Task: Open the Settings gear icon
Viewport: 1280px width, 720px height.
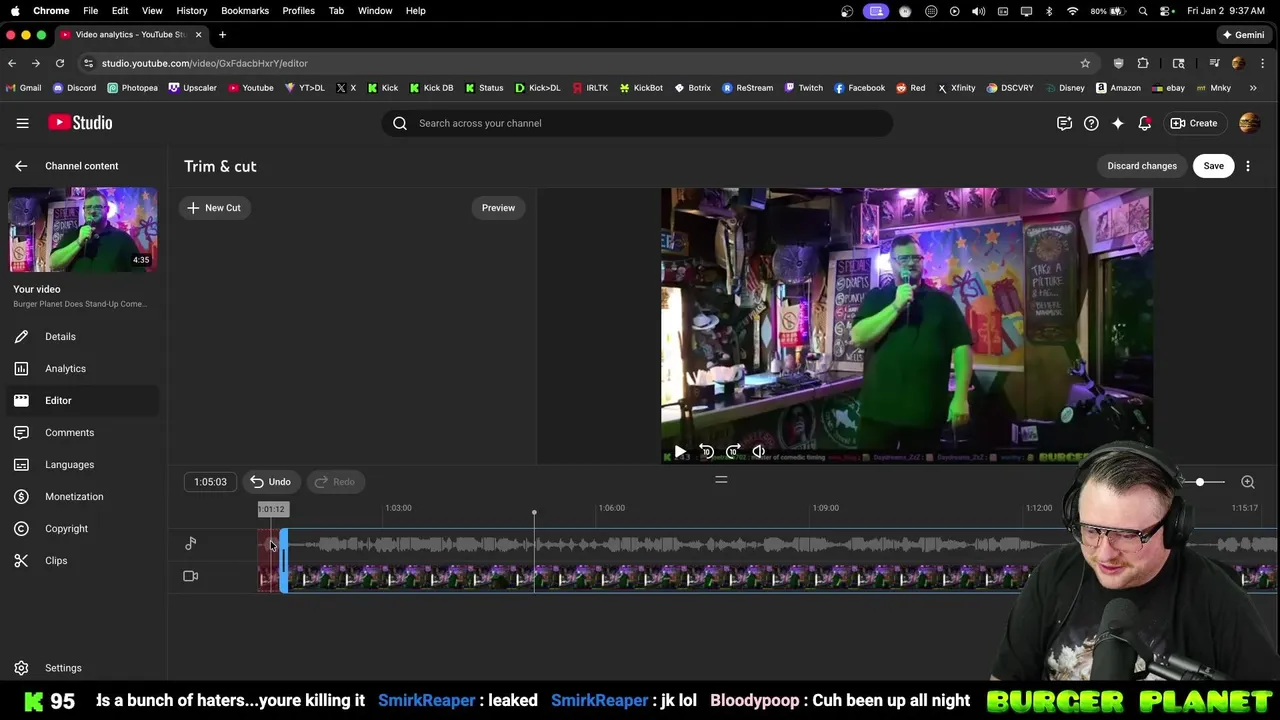Action: pos(21,668)
